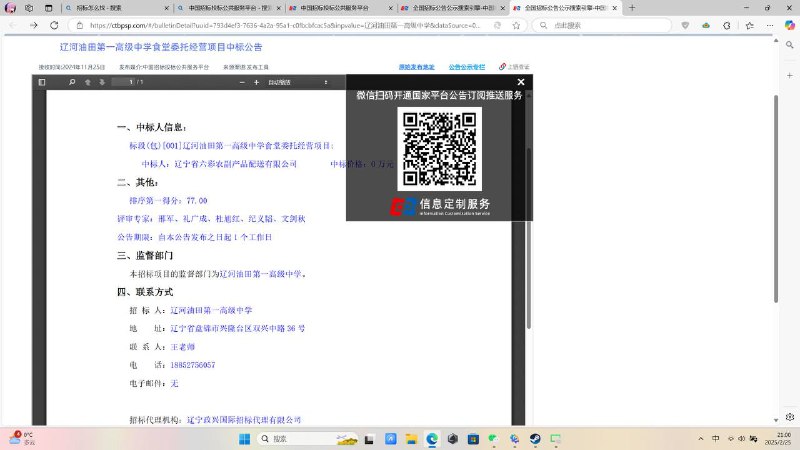Open sidebar settings gear icon
Image resolution: width=800 pixels, height=450 pixels.
pos(790,417)
